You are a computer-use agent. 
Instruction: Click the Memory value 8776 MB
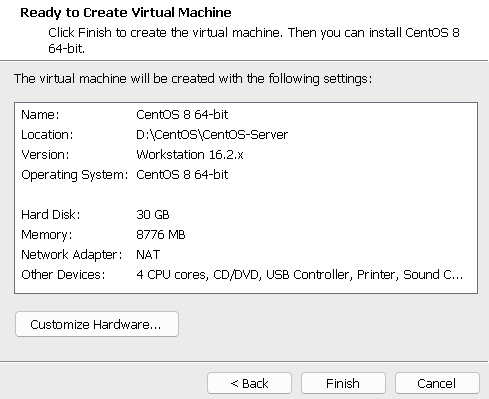[161, 235]
